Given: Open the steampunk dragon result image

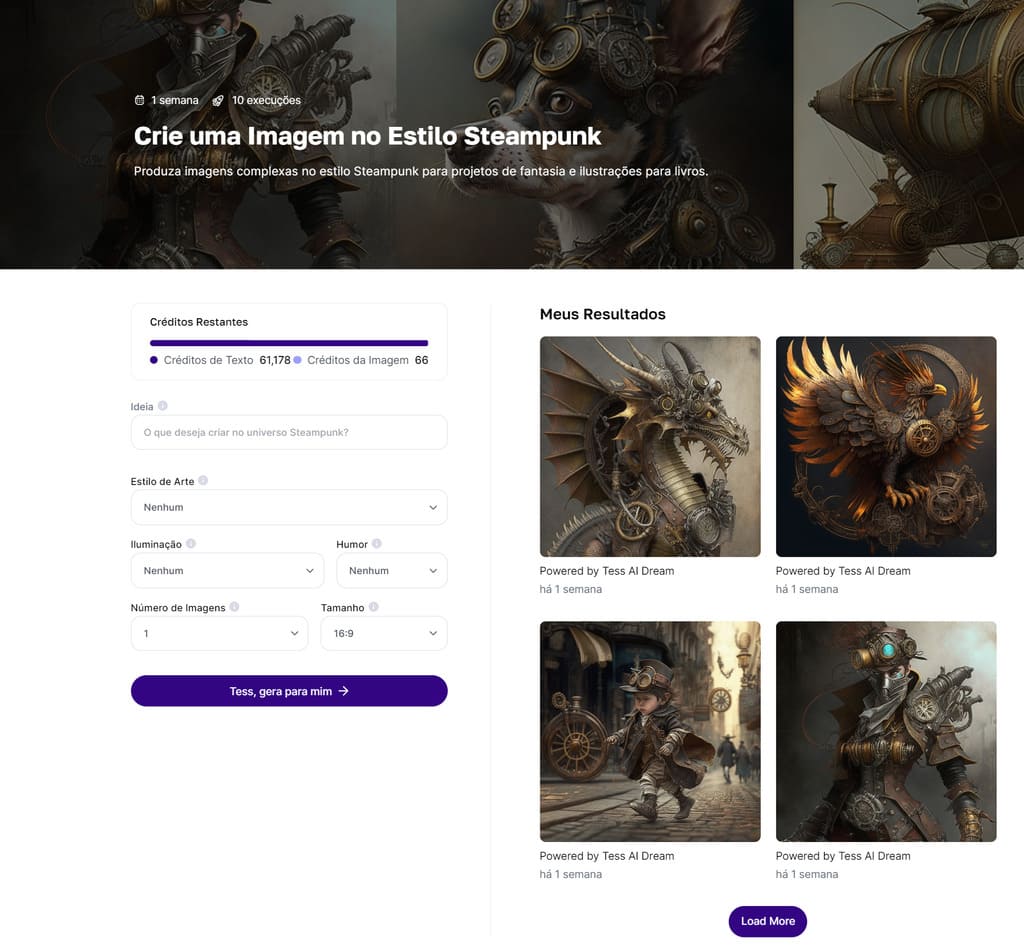Looking at the screenshot, I should pos(650,446).
